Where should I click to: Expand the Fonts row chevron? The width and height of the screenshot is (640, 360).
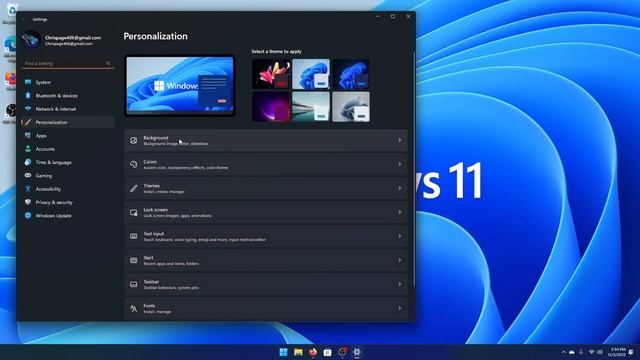(400, 309)
